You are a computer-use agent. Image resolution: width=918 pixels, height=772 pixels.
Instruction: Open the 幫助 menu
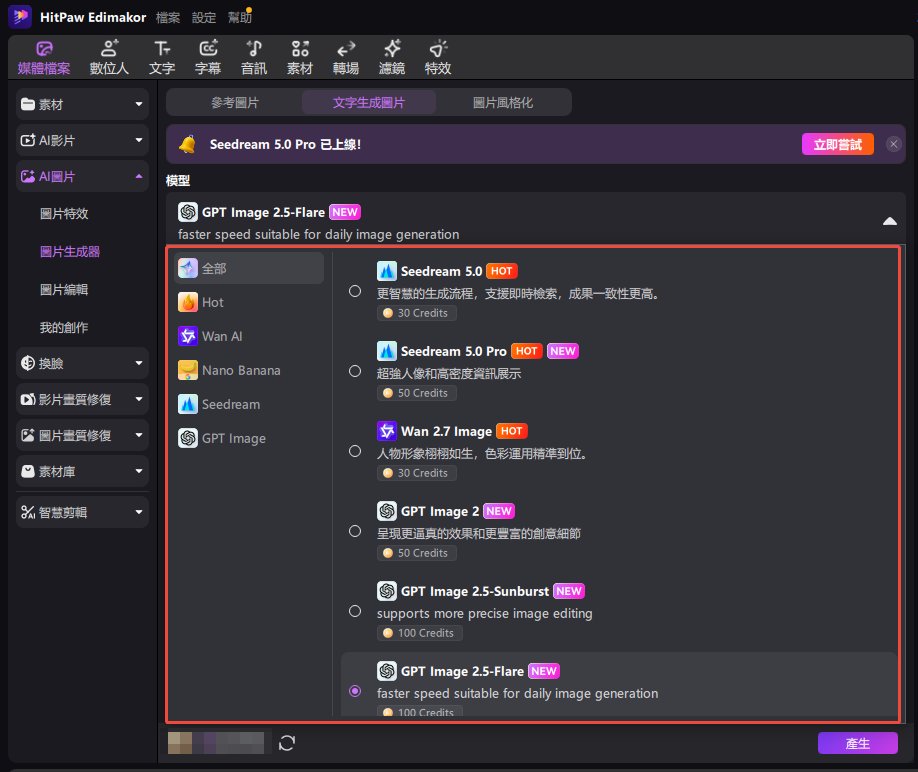[x=240, y=18]
